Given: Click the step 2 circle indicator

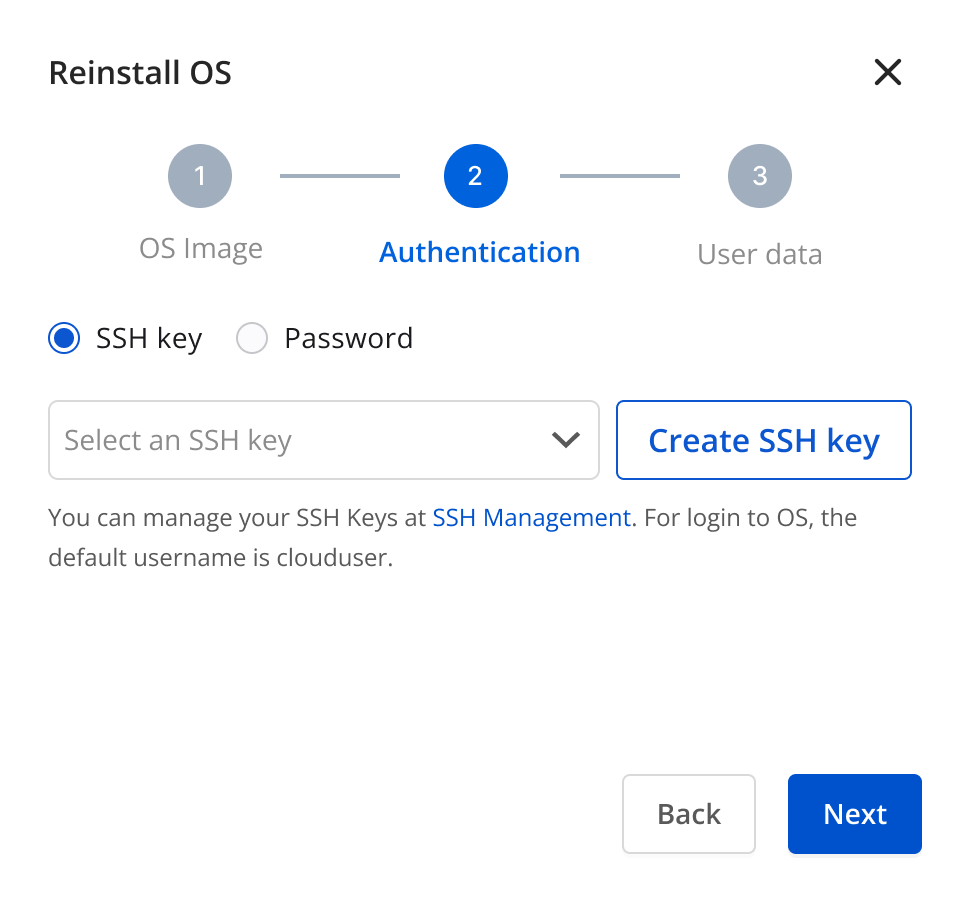Looking at the screenshot, I should (476, 176).
